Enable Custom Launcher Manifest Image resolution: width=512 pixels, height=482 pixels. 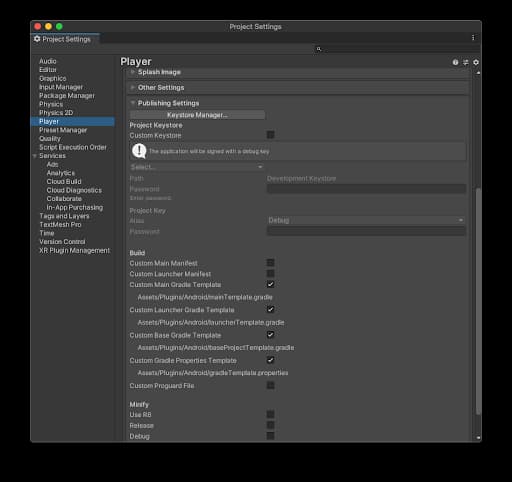coord(271,273)
